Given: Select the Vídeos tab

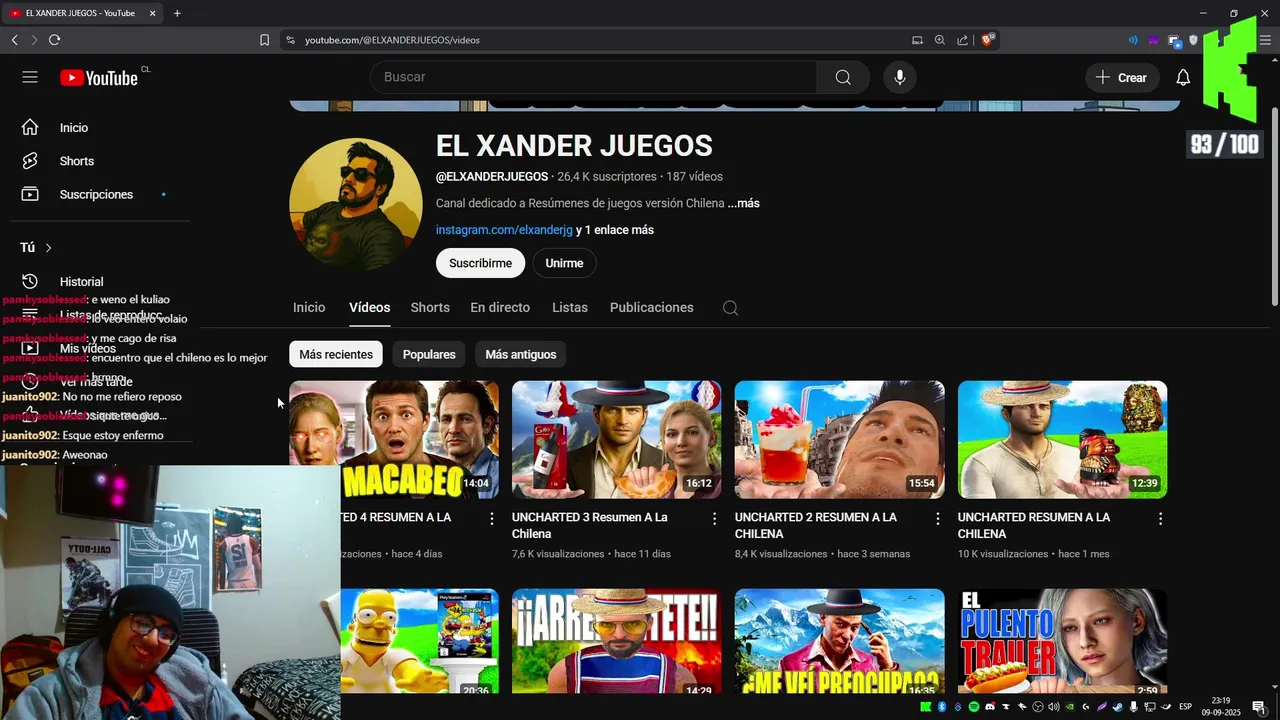Looking at the screenshot, I should [369, 307].
